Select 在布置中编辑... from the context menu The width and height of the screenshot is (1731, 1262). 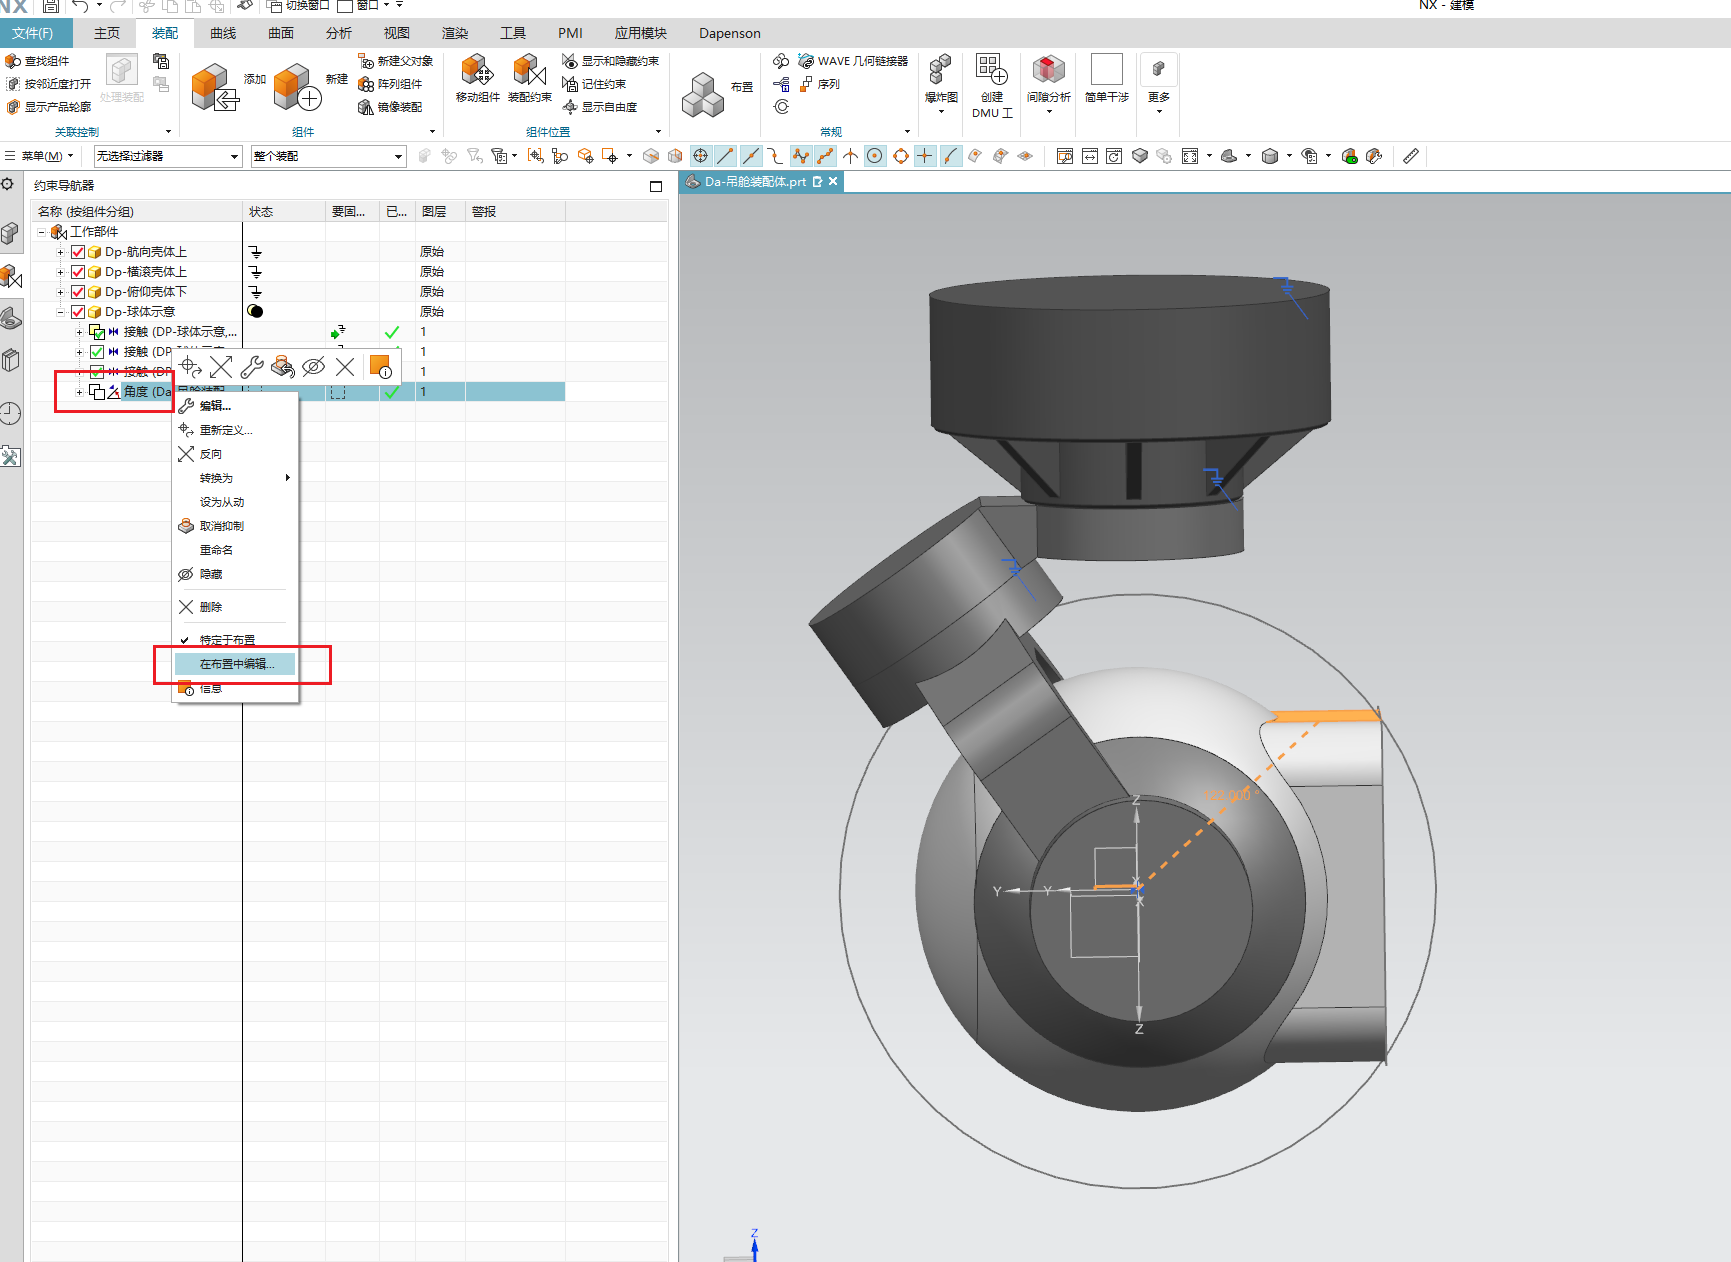pyautogui.click(x=236, y=664)
